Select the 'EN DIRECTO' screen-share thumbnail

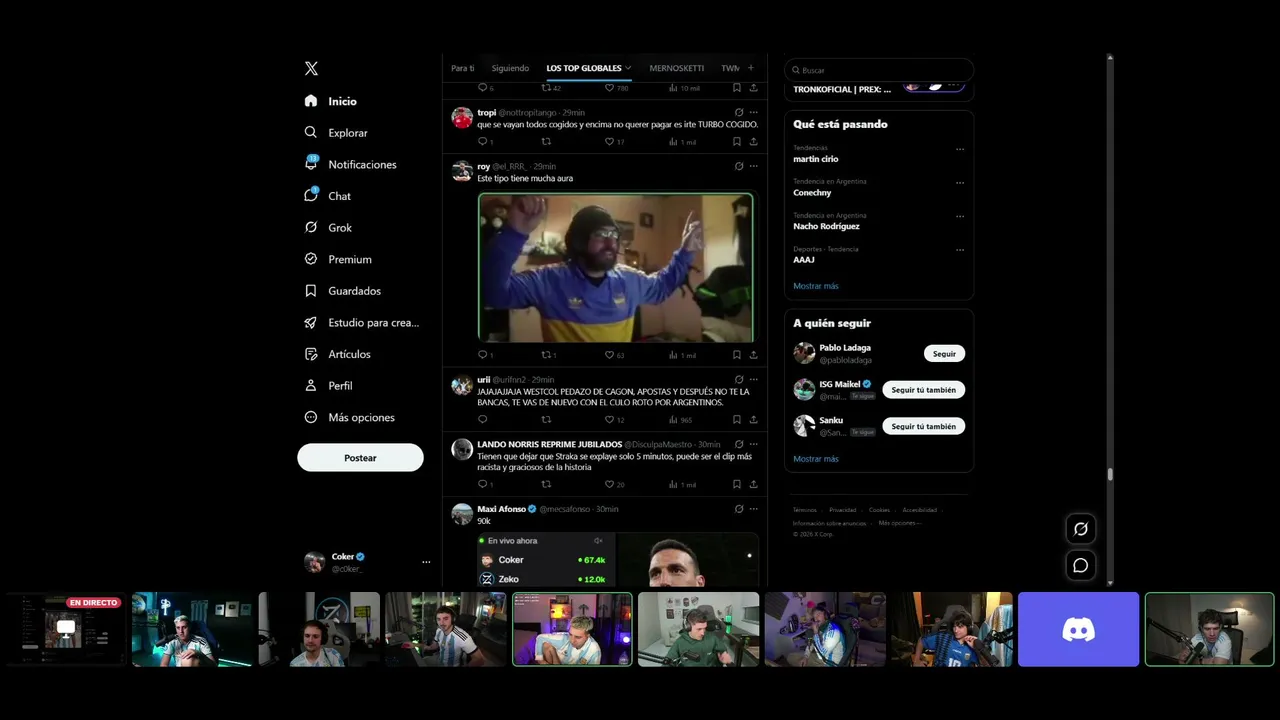click(65, 629)
